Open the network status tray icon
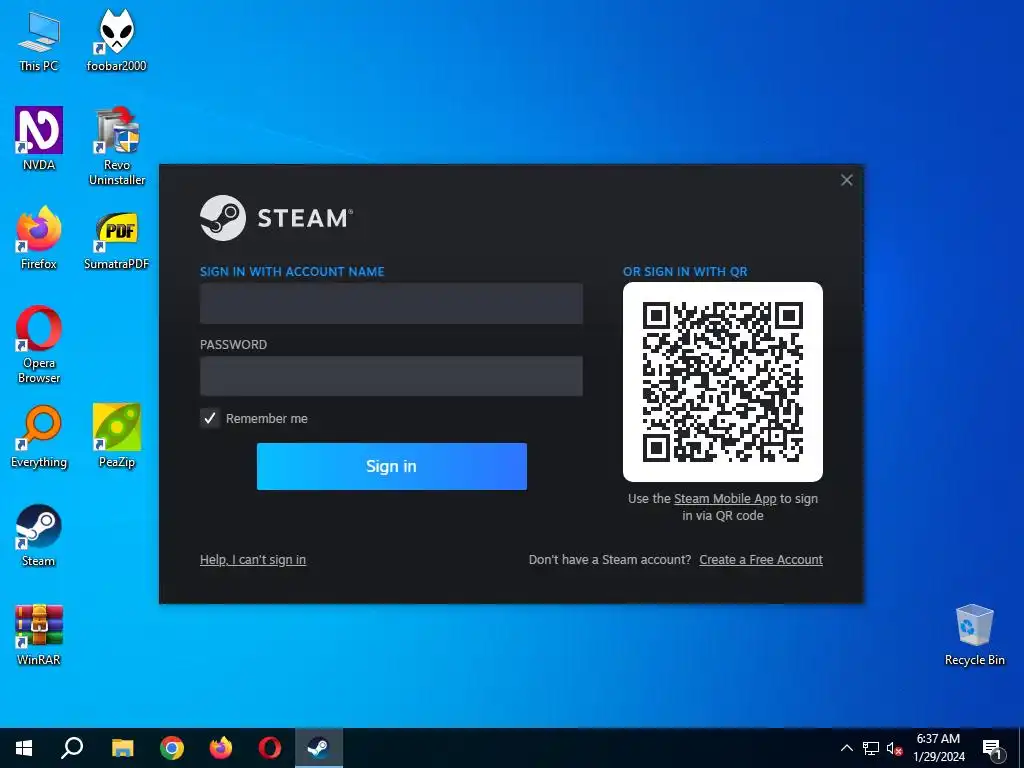This screenshot has width=1024, height=768. pyautogui.click(x=871, y=748)
